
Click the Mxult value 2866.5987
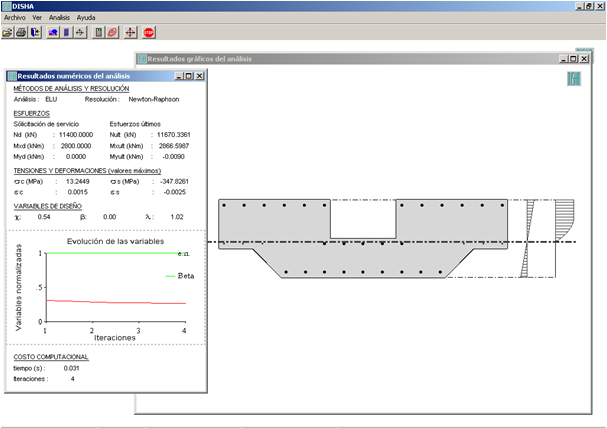click(174, 146)
